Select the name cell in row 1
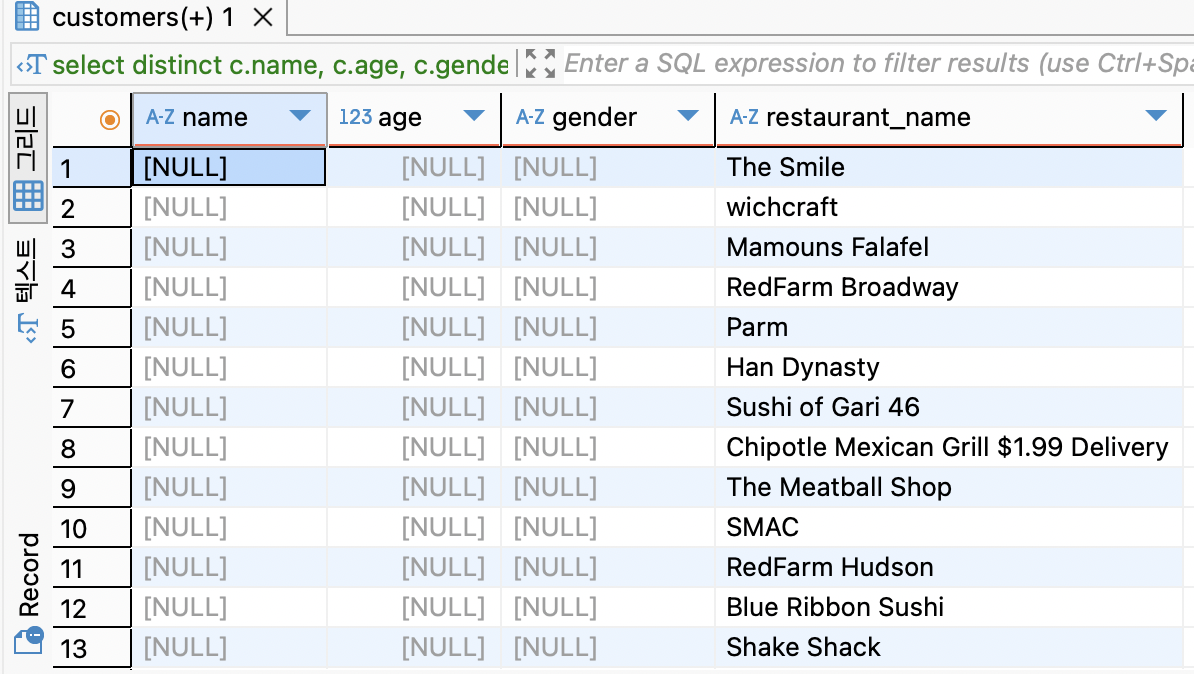Screen dimensions: 1194x674 coord(229,168)
